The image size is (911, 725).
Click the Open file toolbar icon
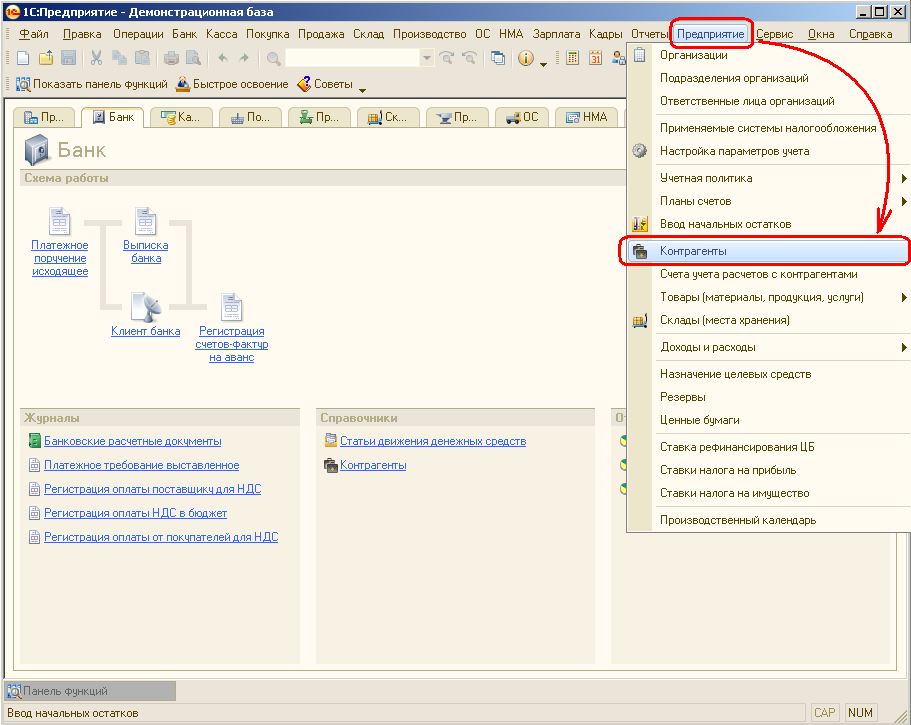pyautogui.click(x=46, y=59)
